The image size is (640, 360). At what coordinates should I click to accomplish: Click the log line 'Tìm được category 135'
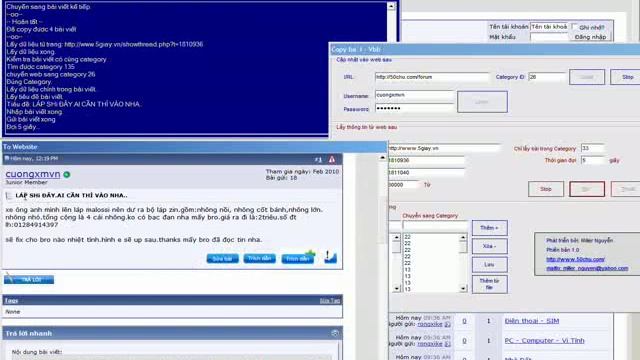(x=40, y=67)
